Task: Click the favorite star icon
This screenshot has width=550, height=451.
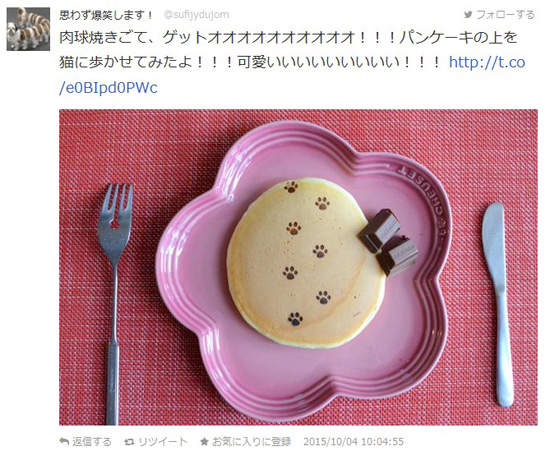Action: coord(204,442)
